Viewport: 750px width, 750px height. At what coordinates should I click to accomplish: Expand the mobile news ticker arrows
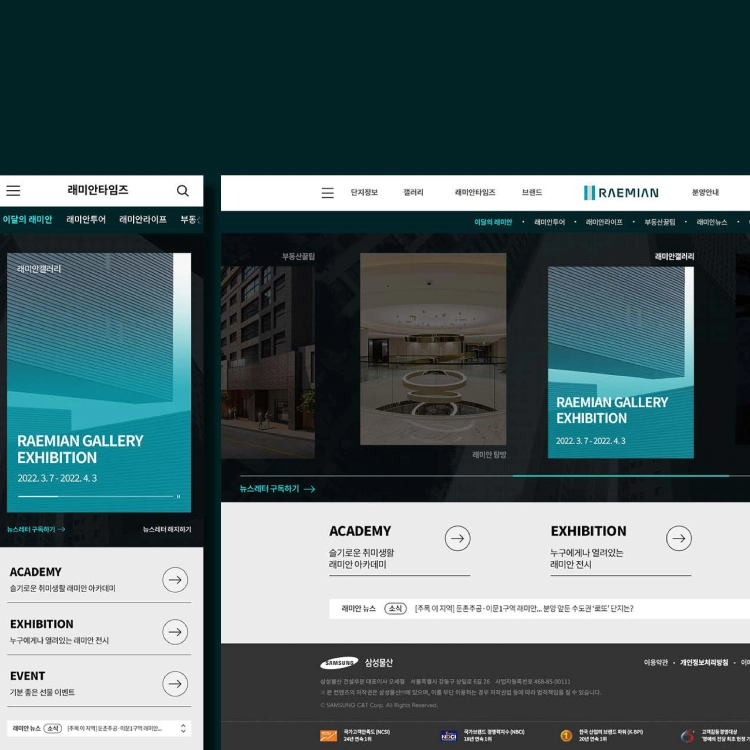[183, 728]
